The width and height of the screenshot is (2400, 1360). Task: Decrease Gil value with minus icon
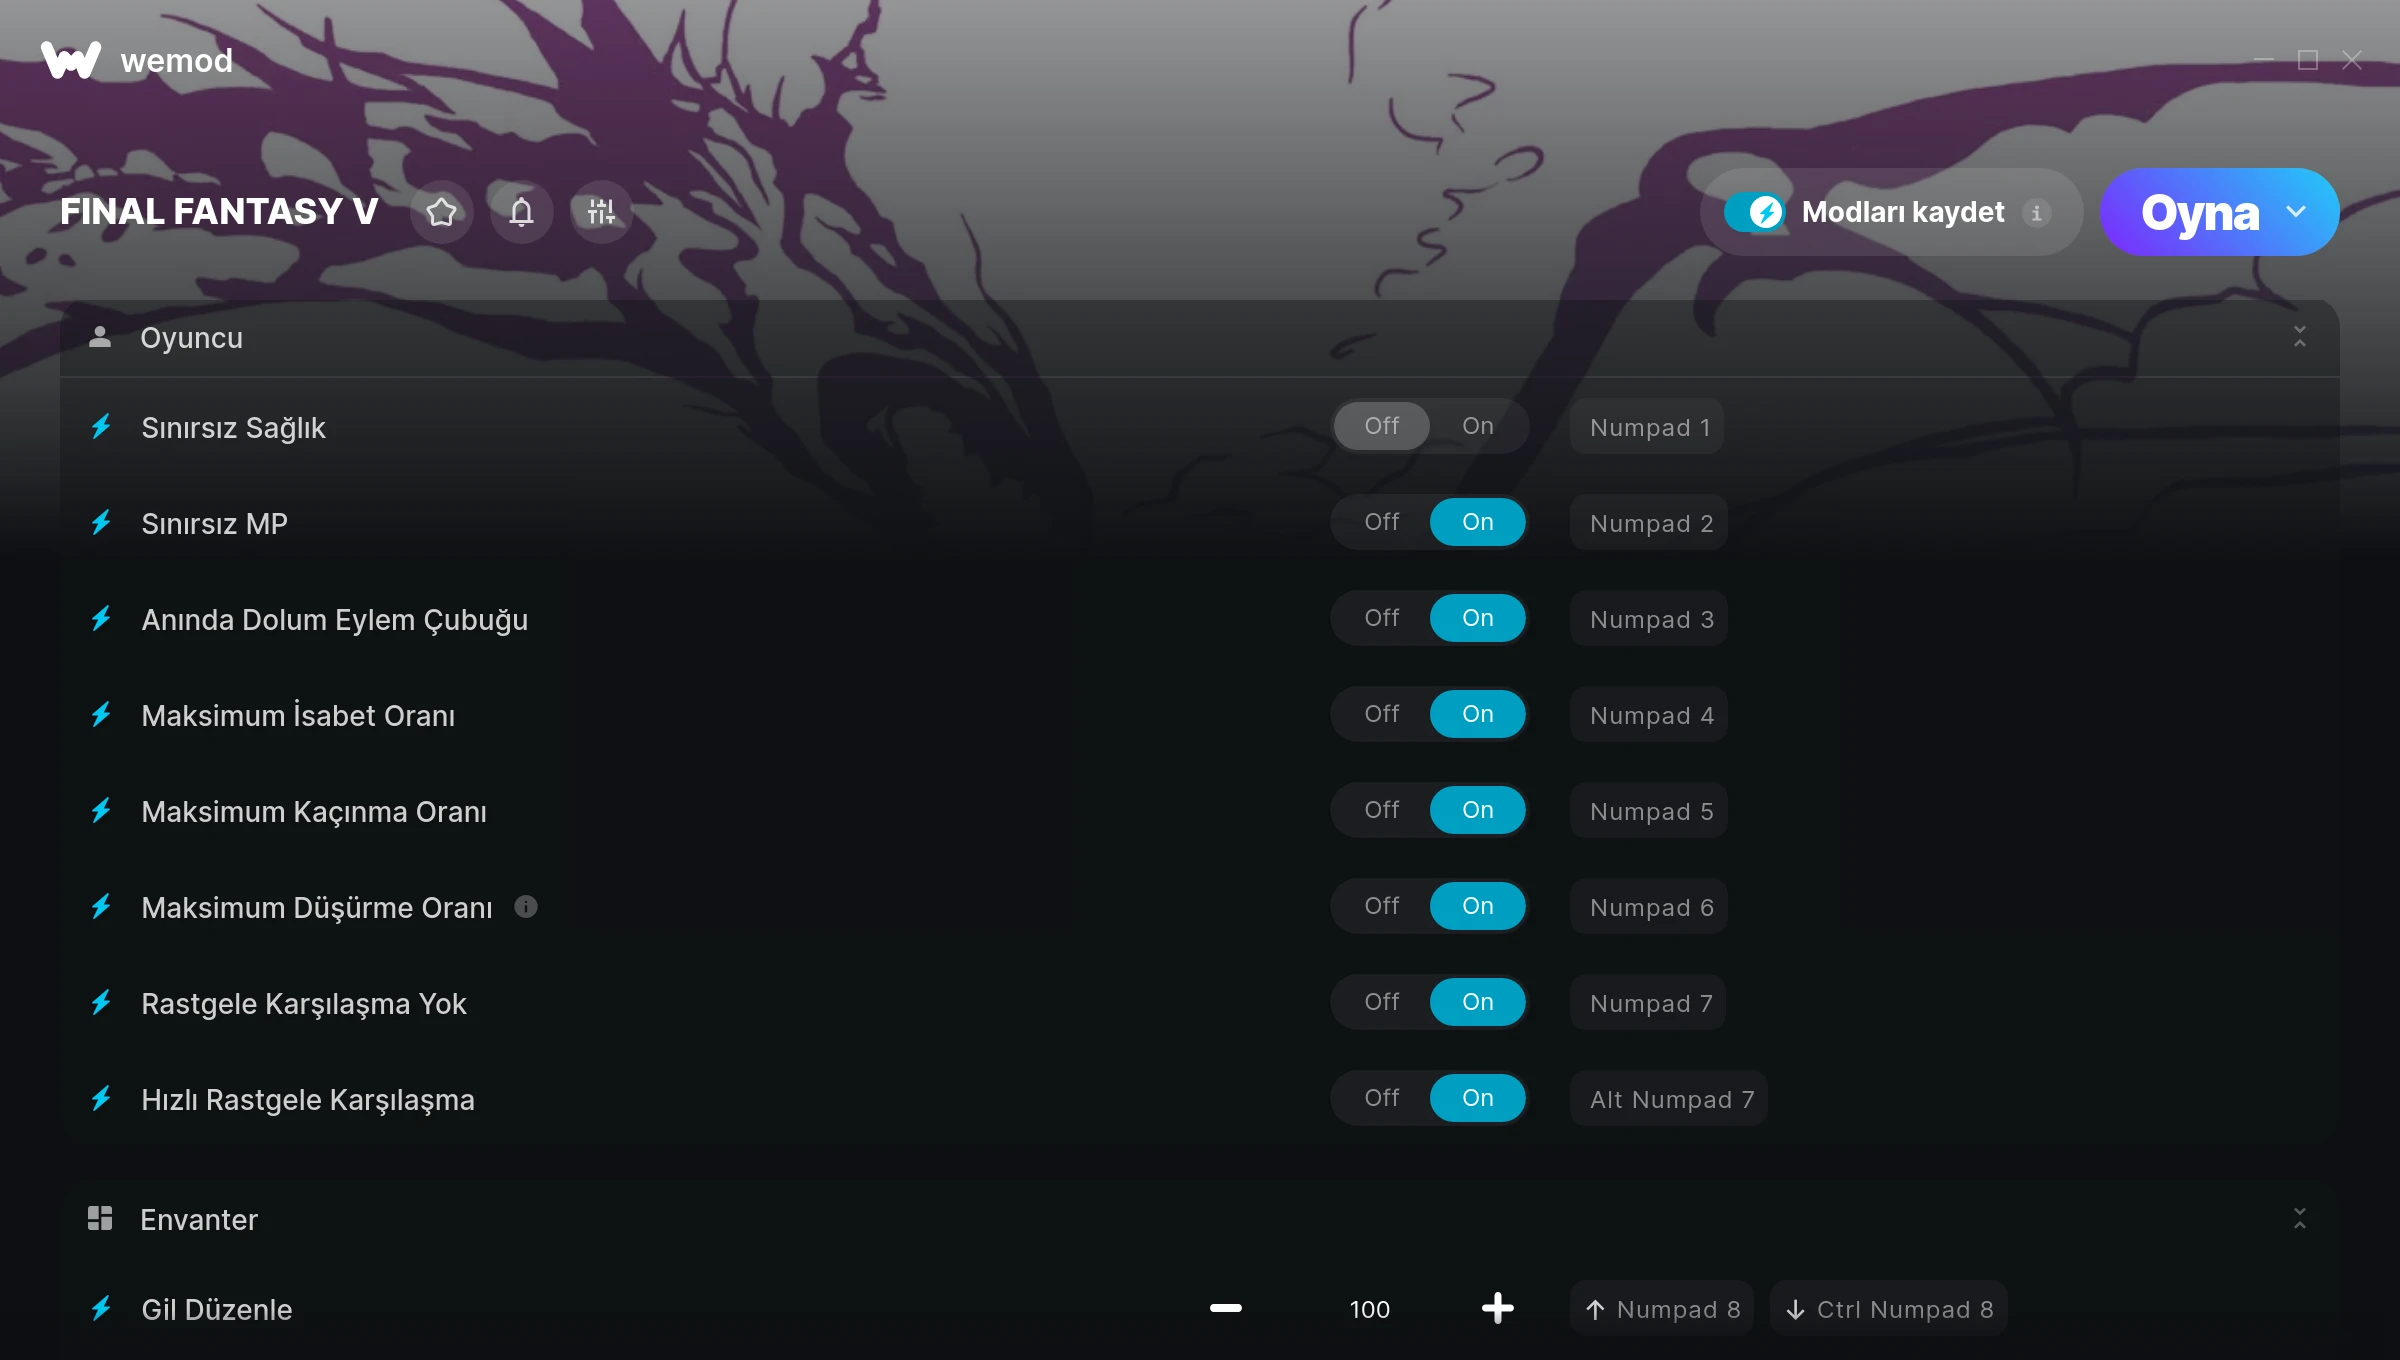click(1226, 1308)
